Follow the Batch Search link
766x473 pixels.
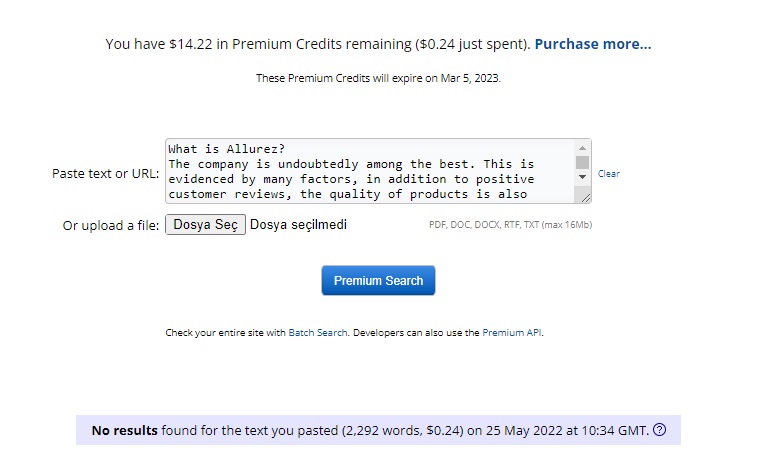[x=318, y=333]
